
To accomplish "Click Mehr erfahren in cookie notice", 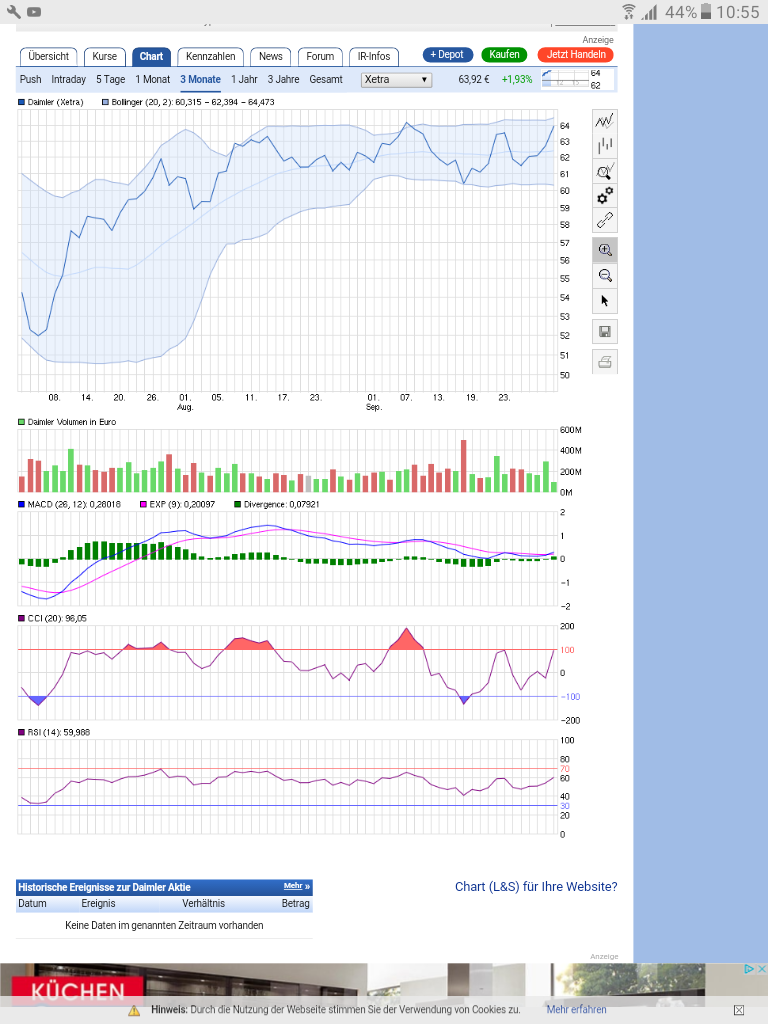I will [577, 1010].
